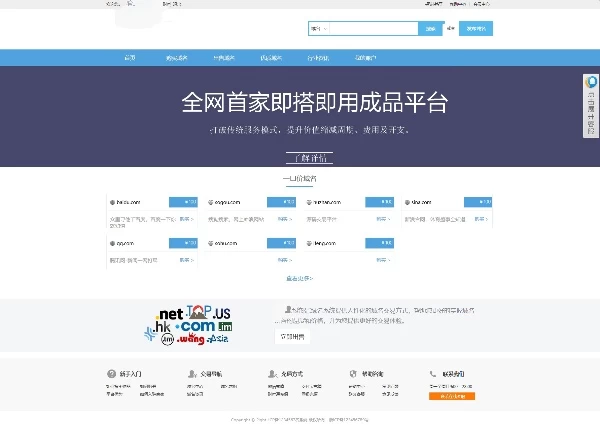
Task: Open the floating online service widget icon
Action: 591,82
